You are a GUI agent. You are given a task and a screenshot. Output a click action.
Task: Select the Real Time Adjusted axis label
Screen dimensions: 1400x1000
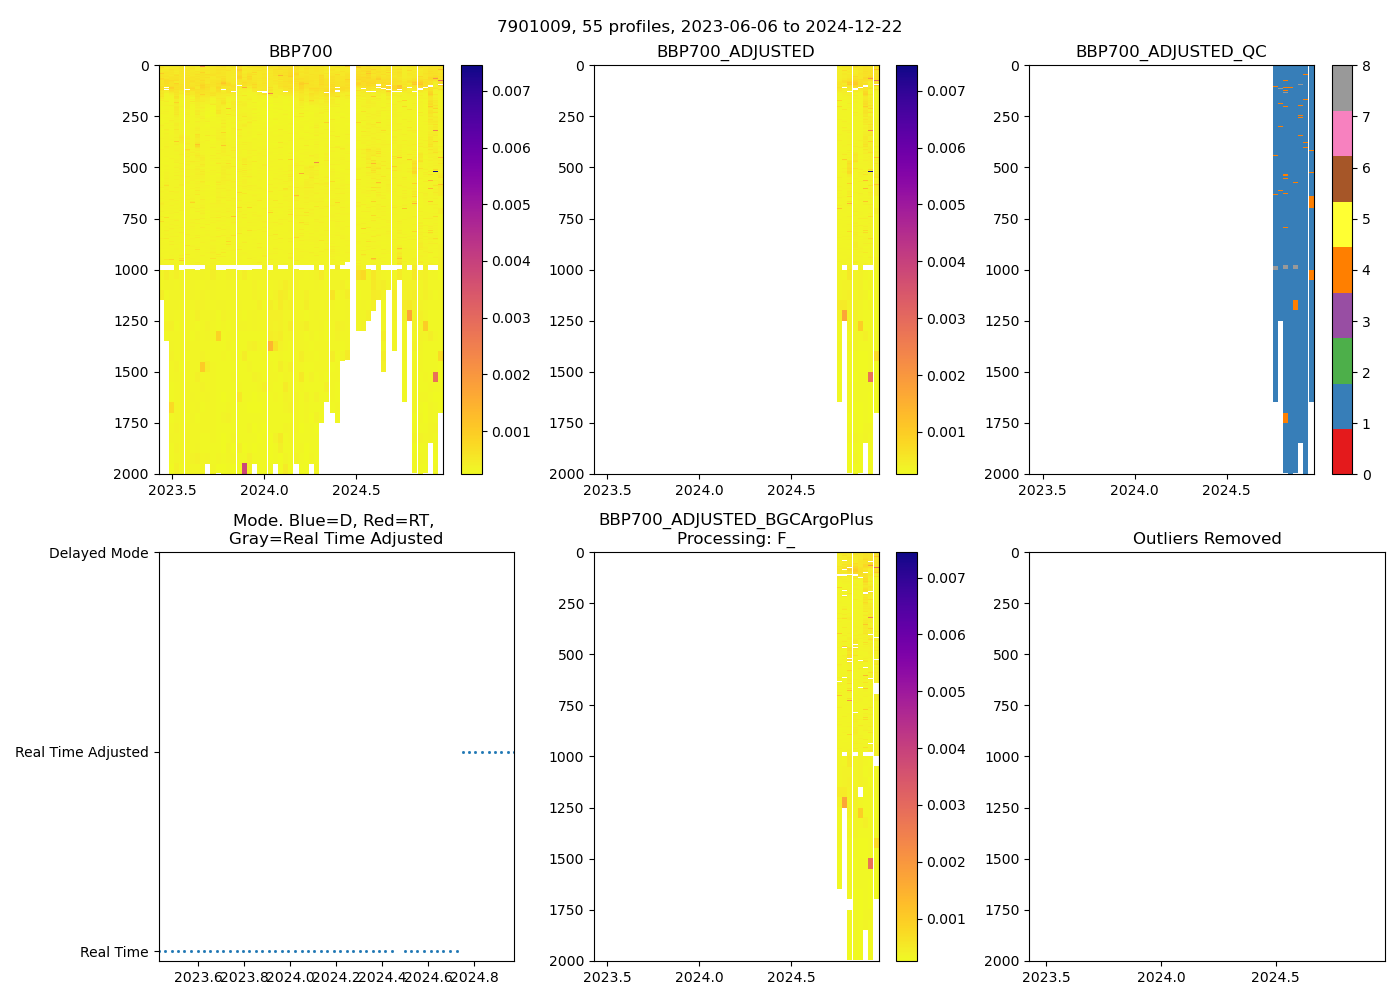[81, 752]
